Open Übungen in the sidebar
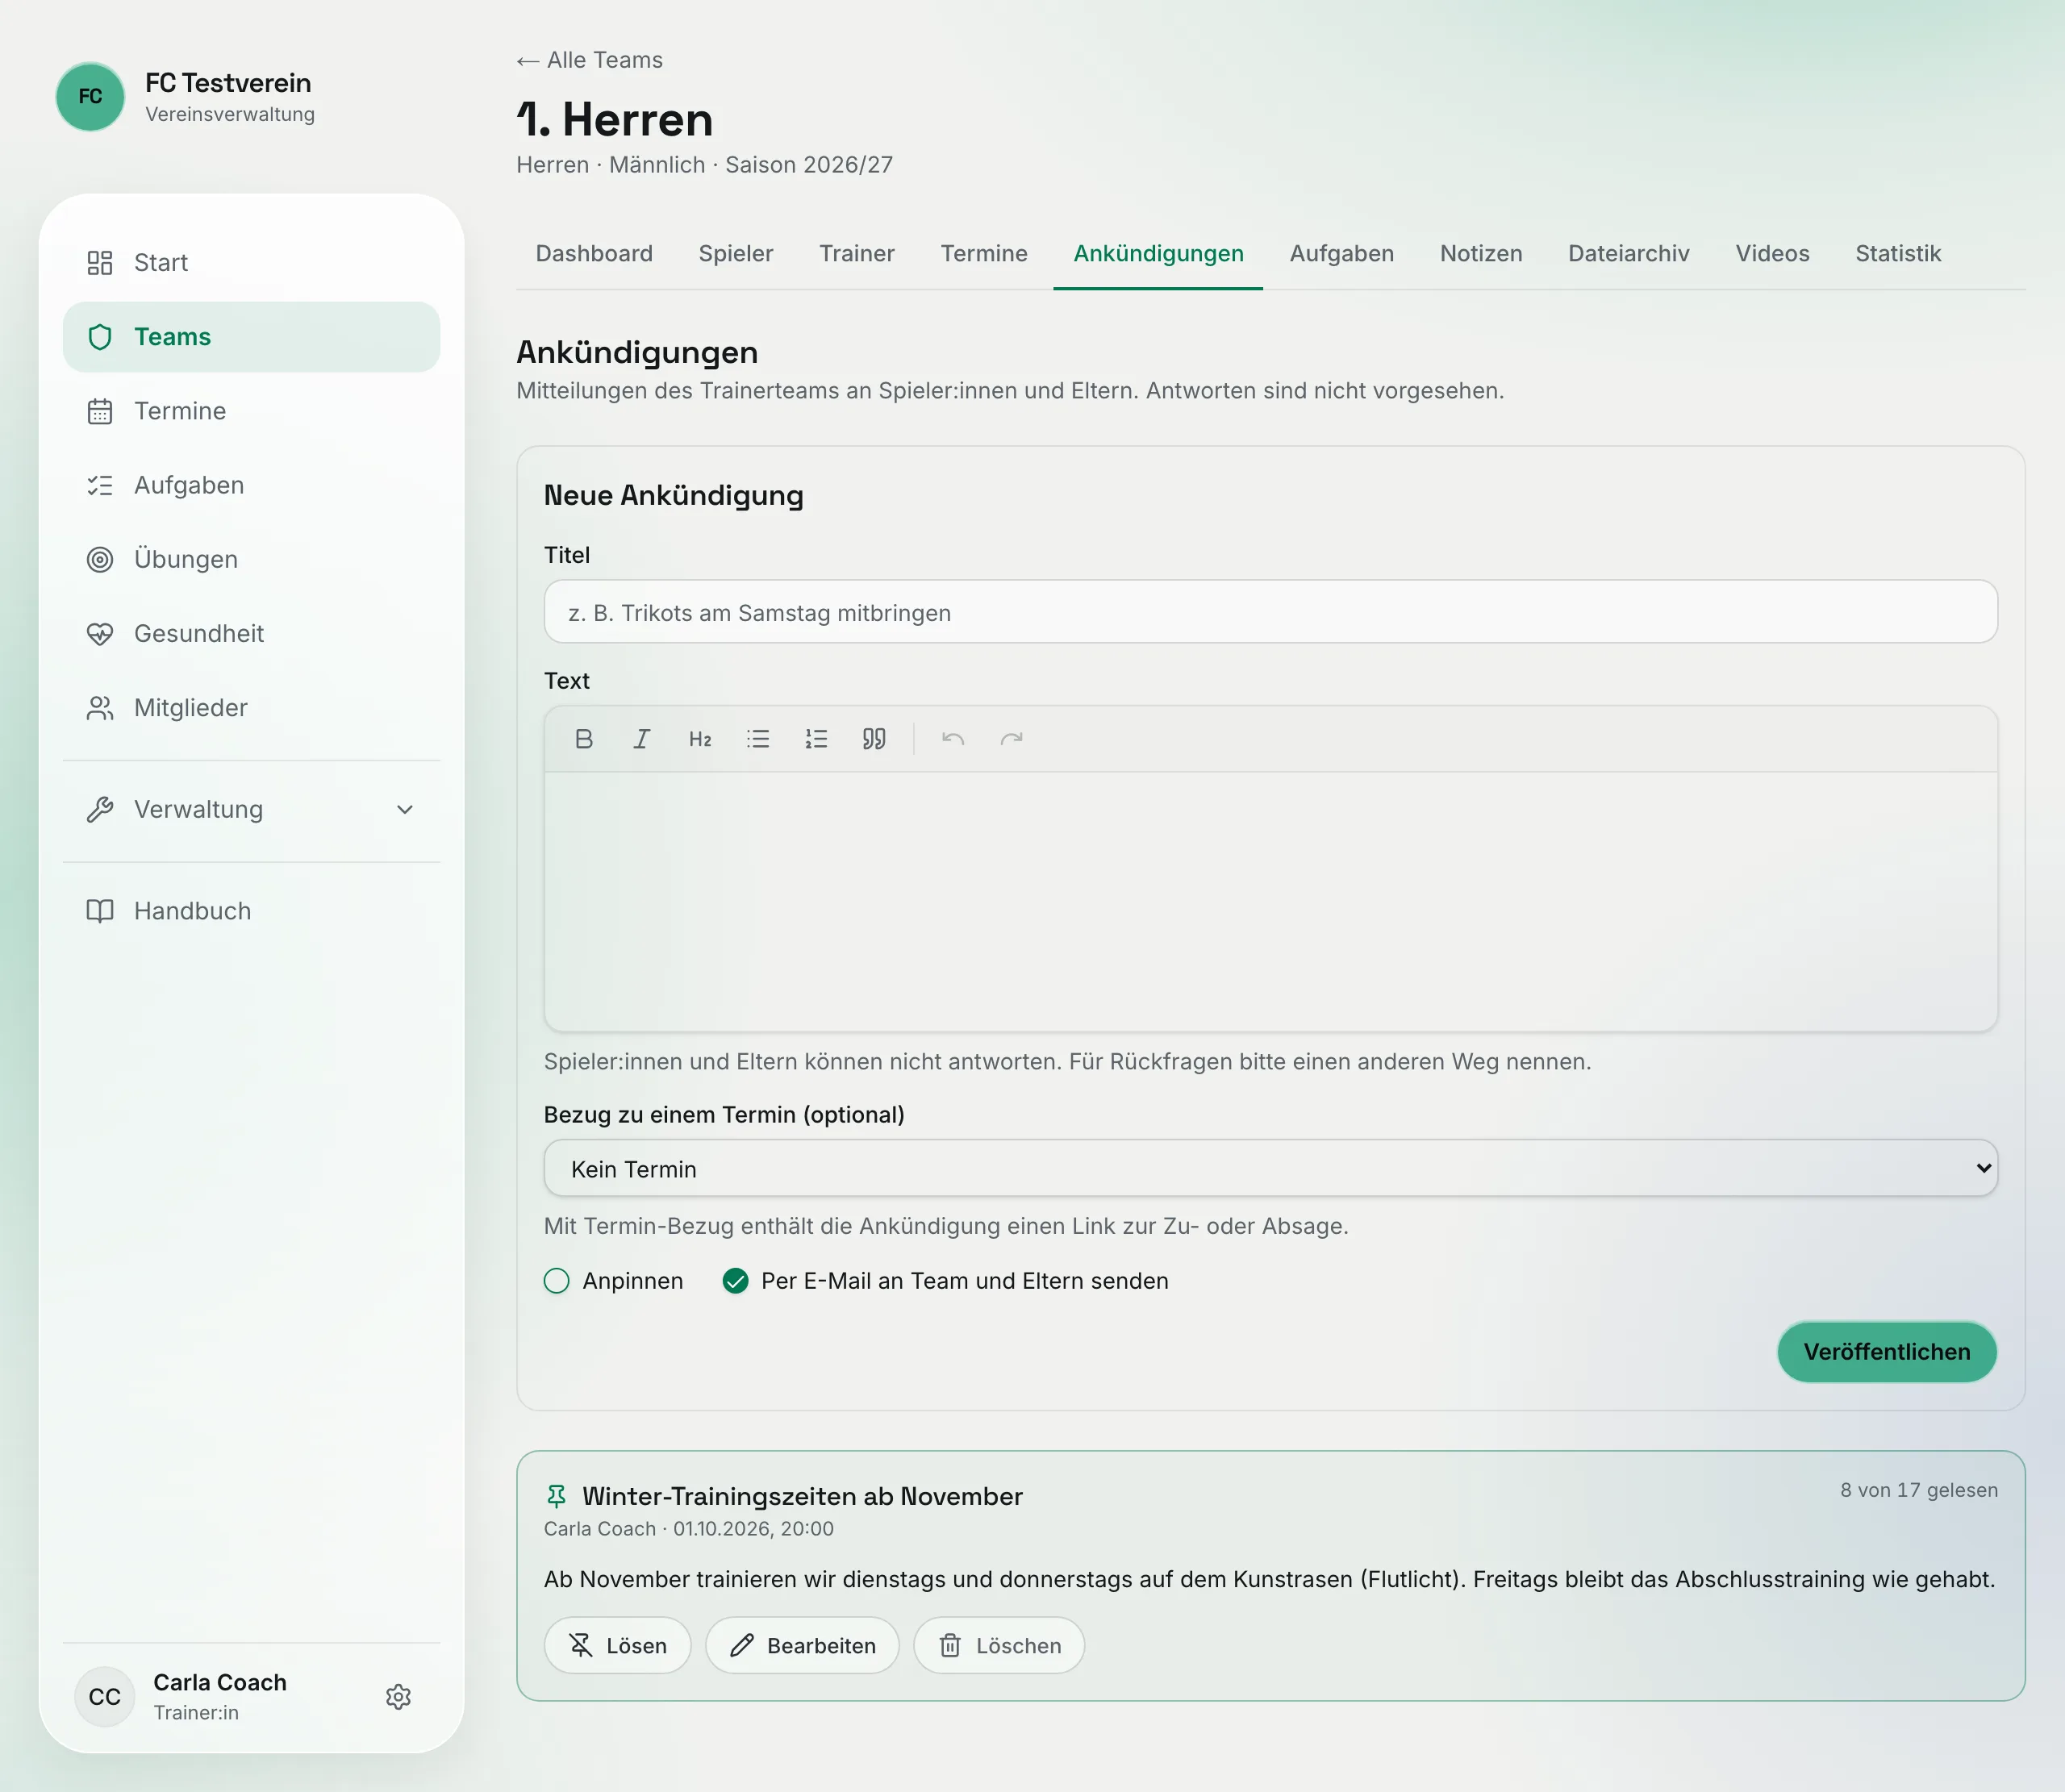This screenshot has height=1792, width=2065. click(x=251, y=559)
